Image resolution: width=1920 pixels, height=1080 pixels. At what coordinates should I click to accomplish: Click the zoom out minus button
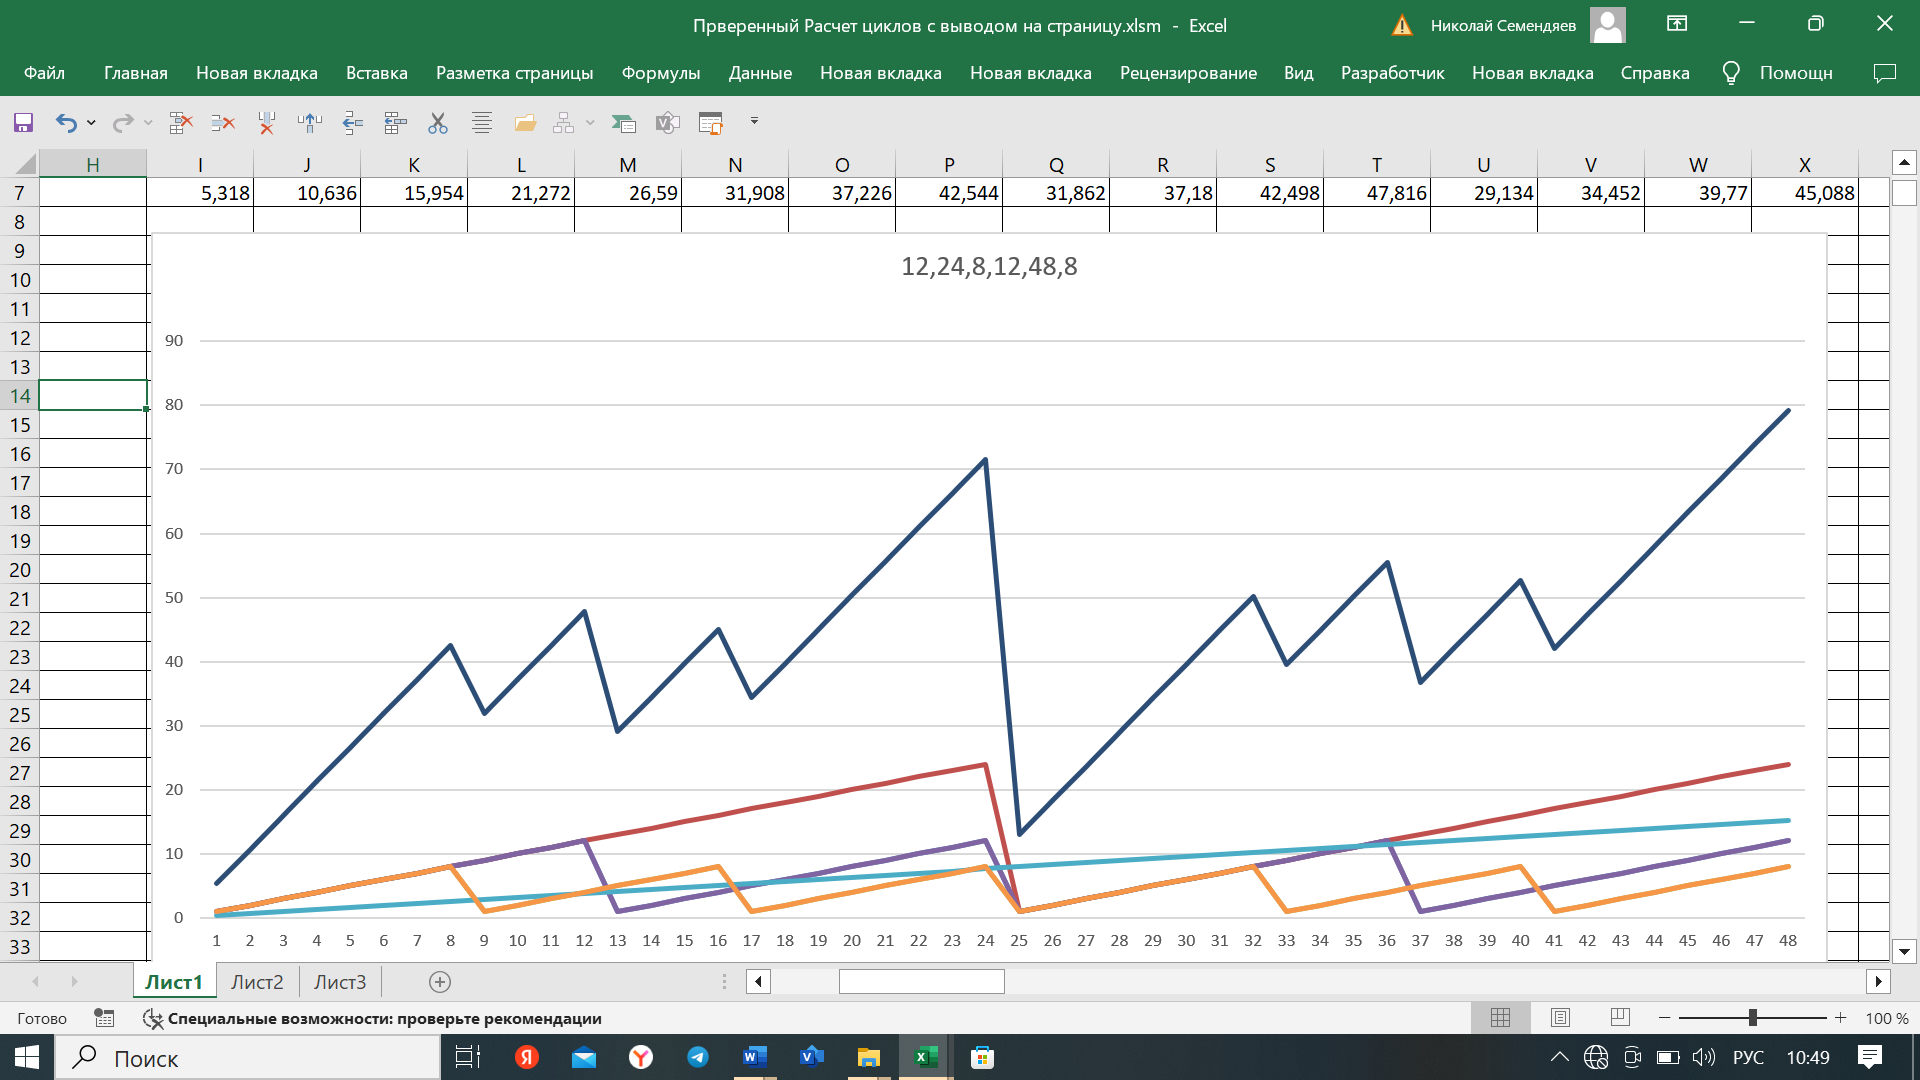1664,1018
